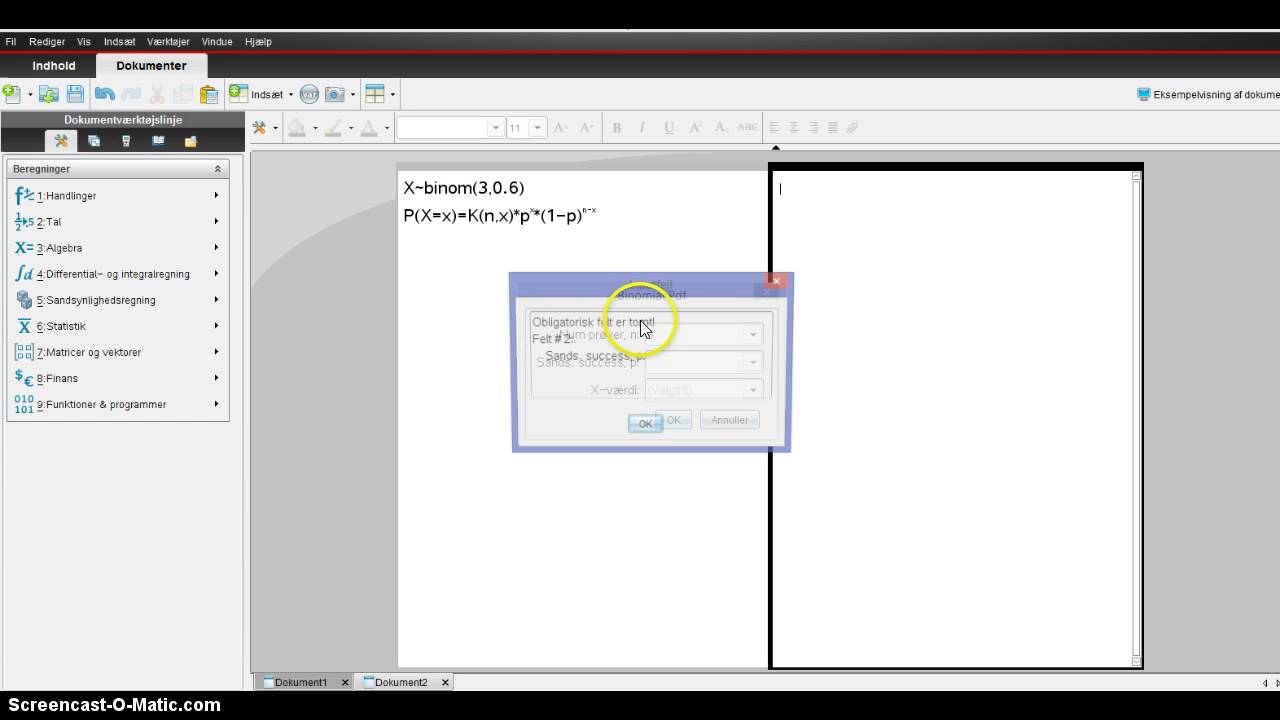Open the document folder icon
This screenshot has height=720, width=1280.
(x=48, y=94)
